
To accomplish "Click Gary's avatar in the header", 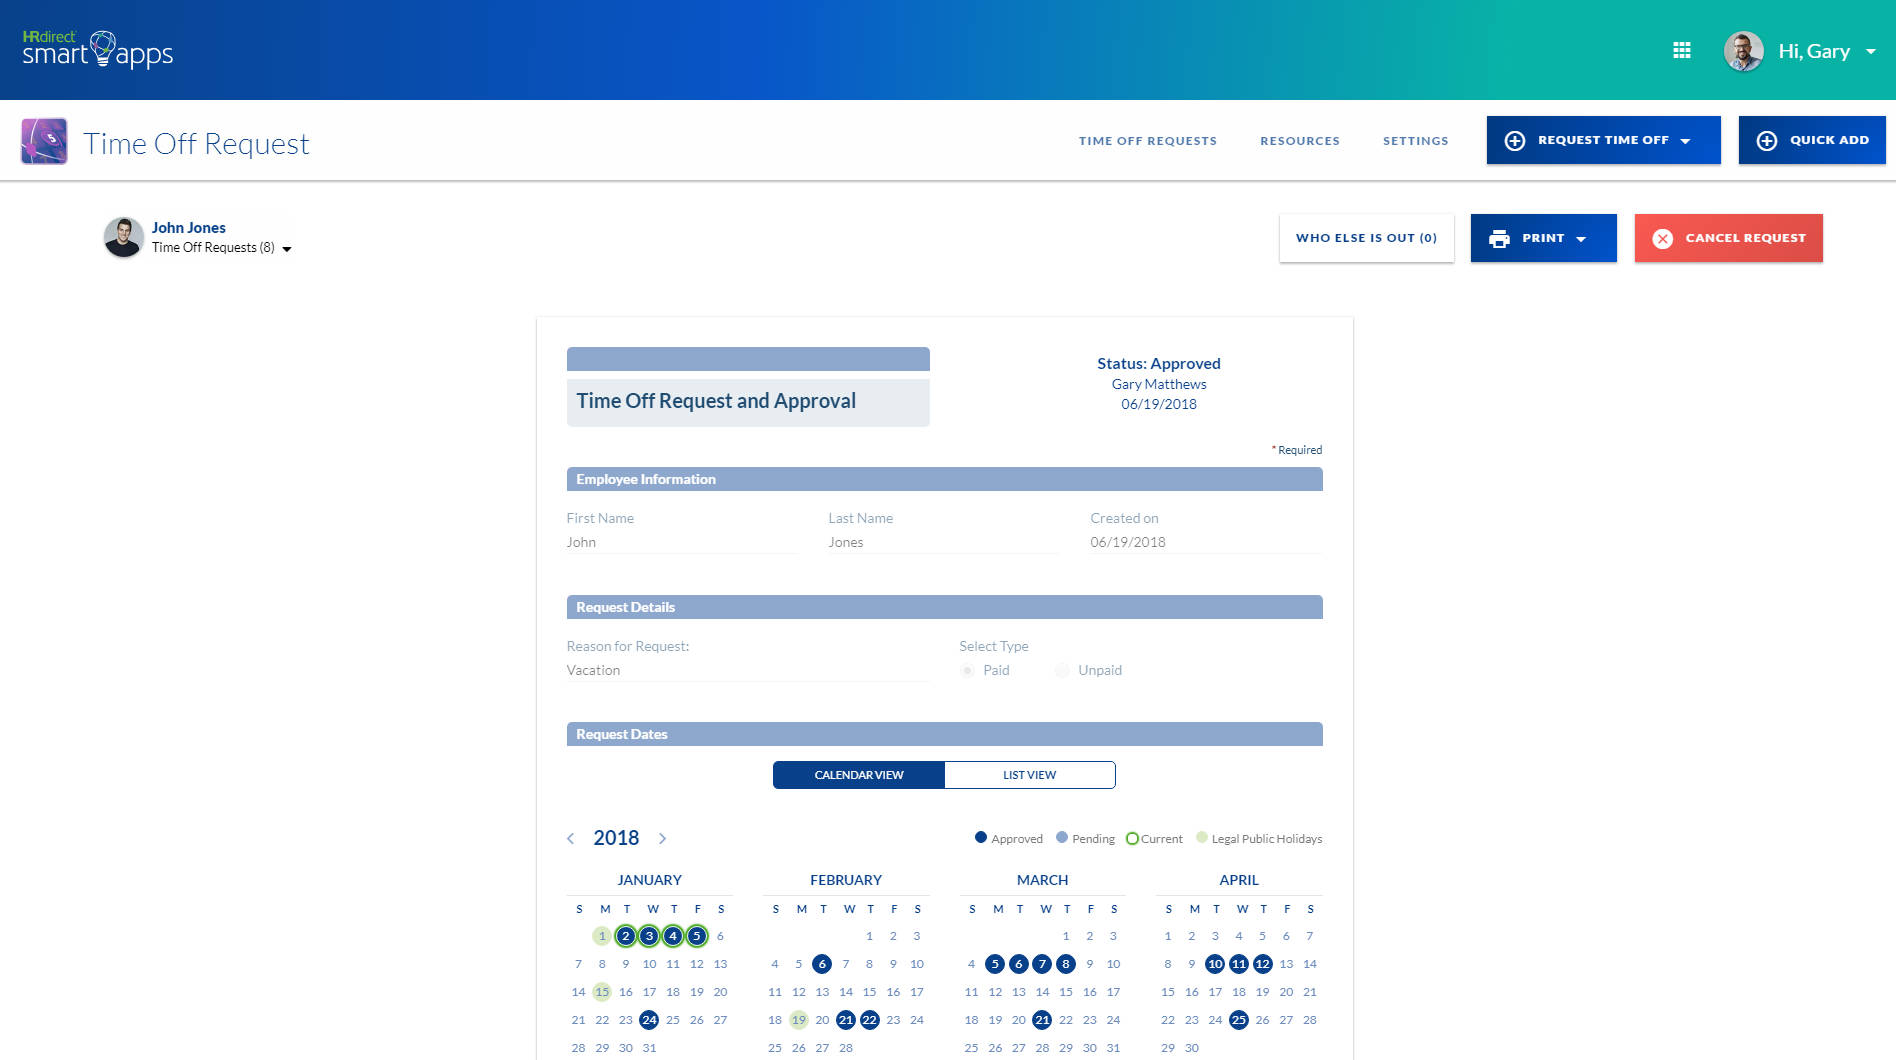I will [x=1743, y=50].
